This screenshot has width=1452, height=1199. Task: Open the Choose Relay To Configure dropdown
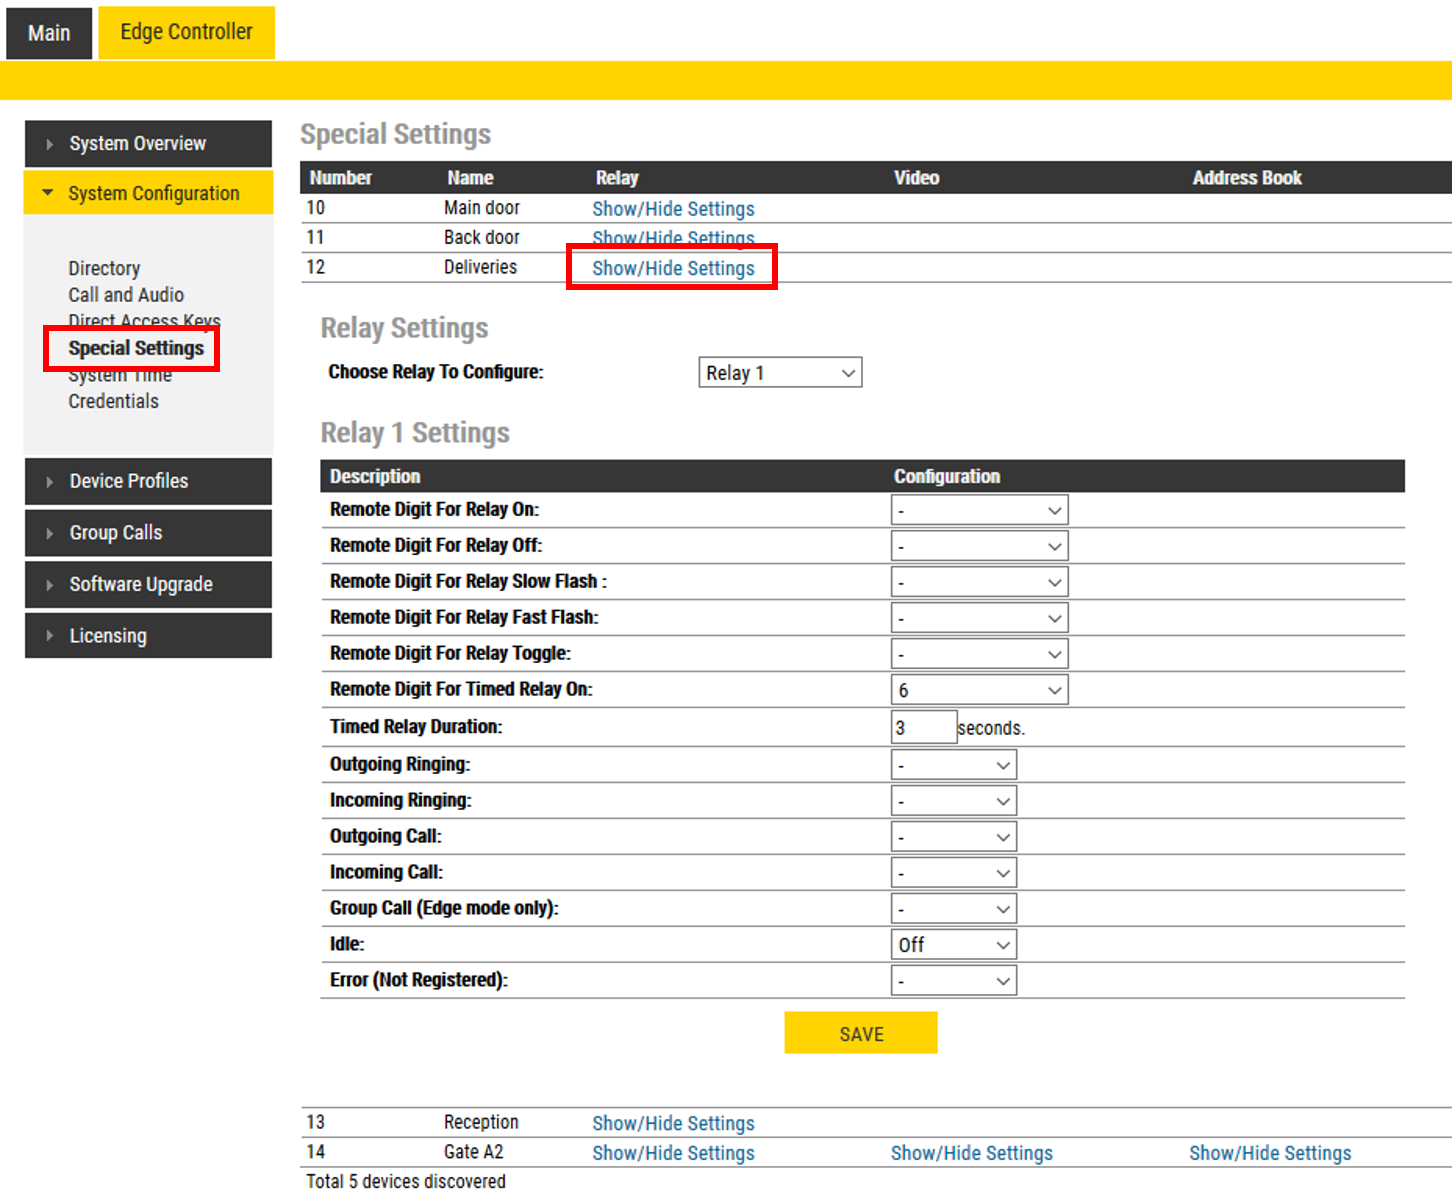click(779, 373)
